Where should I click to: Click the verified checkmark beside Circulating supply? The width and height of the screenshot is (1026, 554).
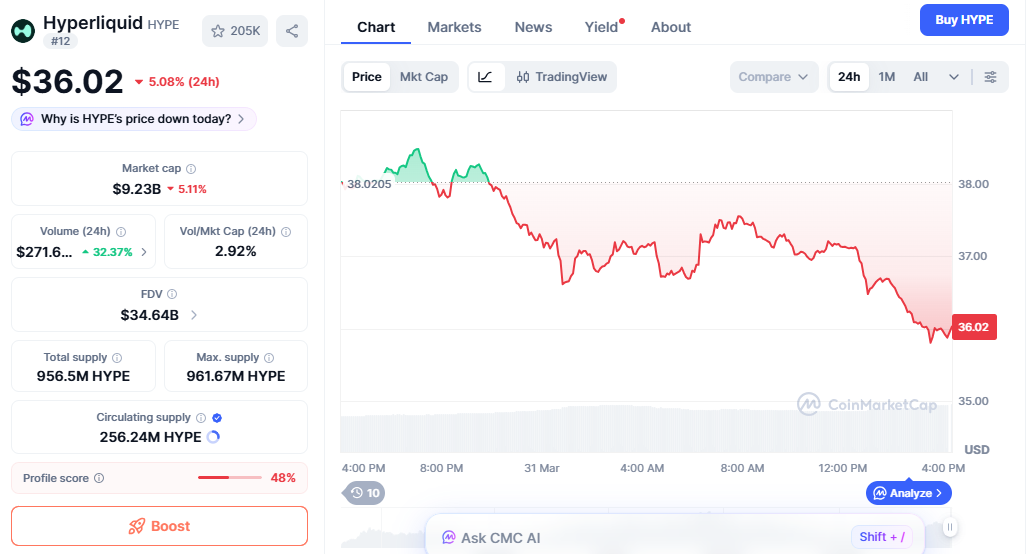tap(217, 418)
